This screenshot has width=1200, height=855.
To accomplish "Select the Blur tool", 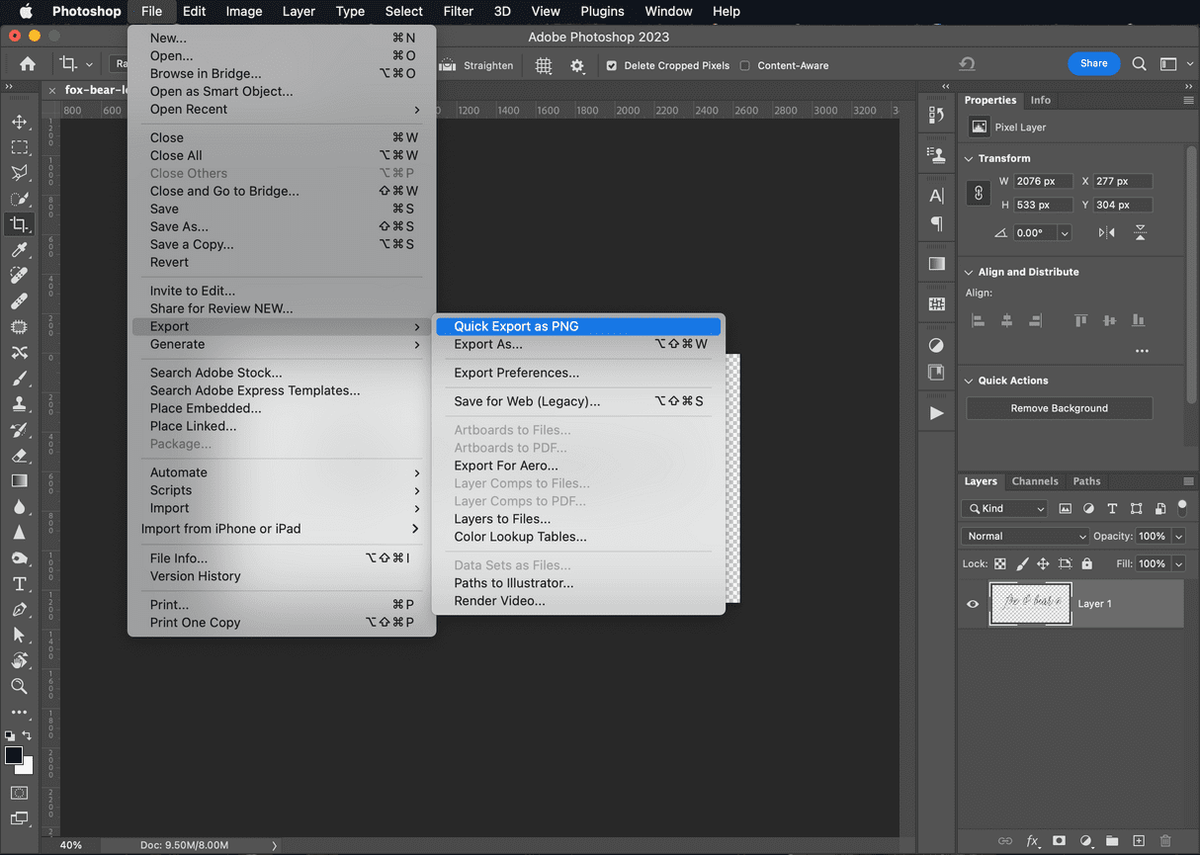I will pyautogui.click(x=19, y=507).
